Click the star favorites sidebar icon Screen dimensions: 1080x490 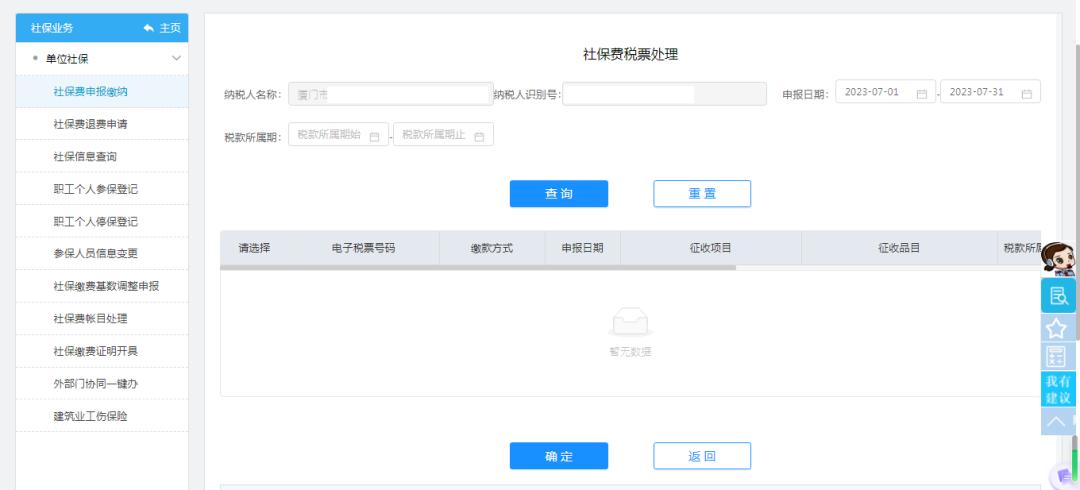coord(1058,328)
